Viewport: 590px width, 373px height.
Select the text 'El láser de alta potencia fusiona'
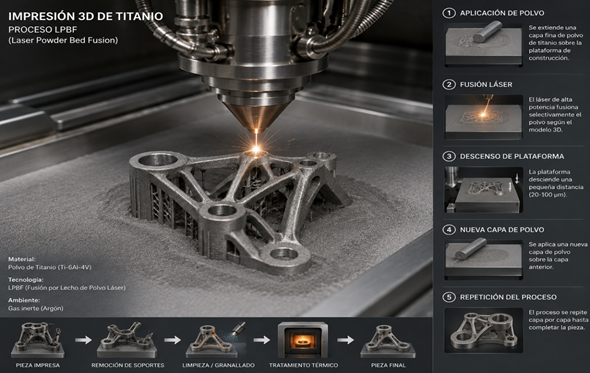click(553, 104)
